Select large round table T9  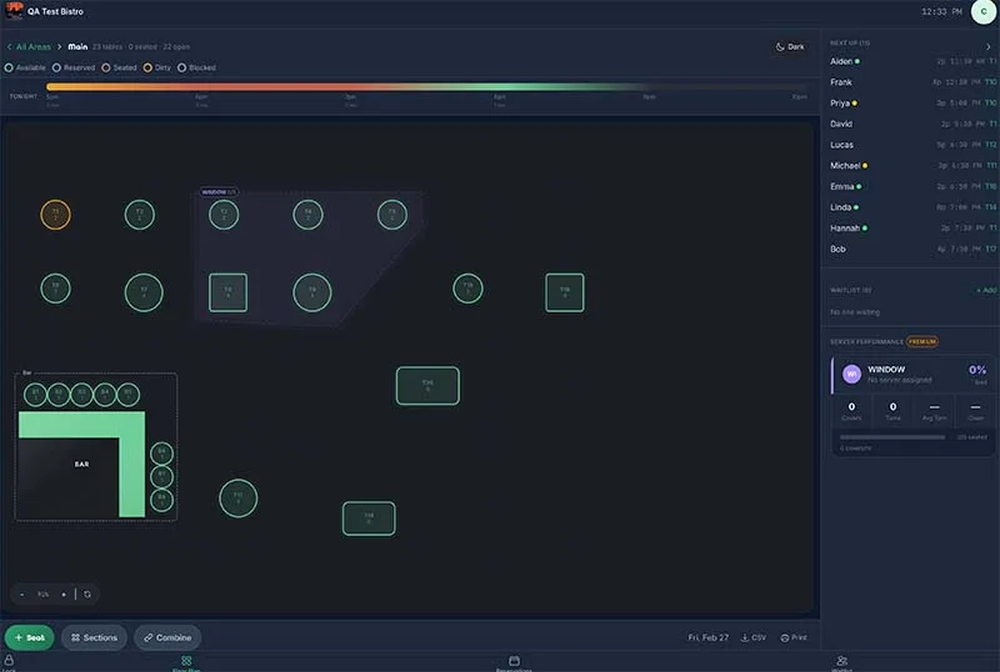(312, 293)
